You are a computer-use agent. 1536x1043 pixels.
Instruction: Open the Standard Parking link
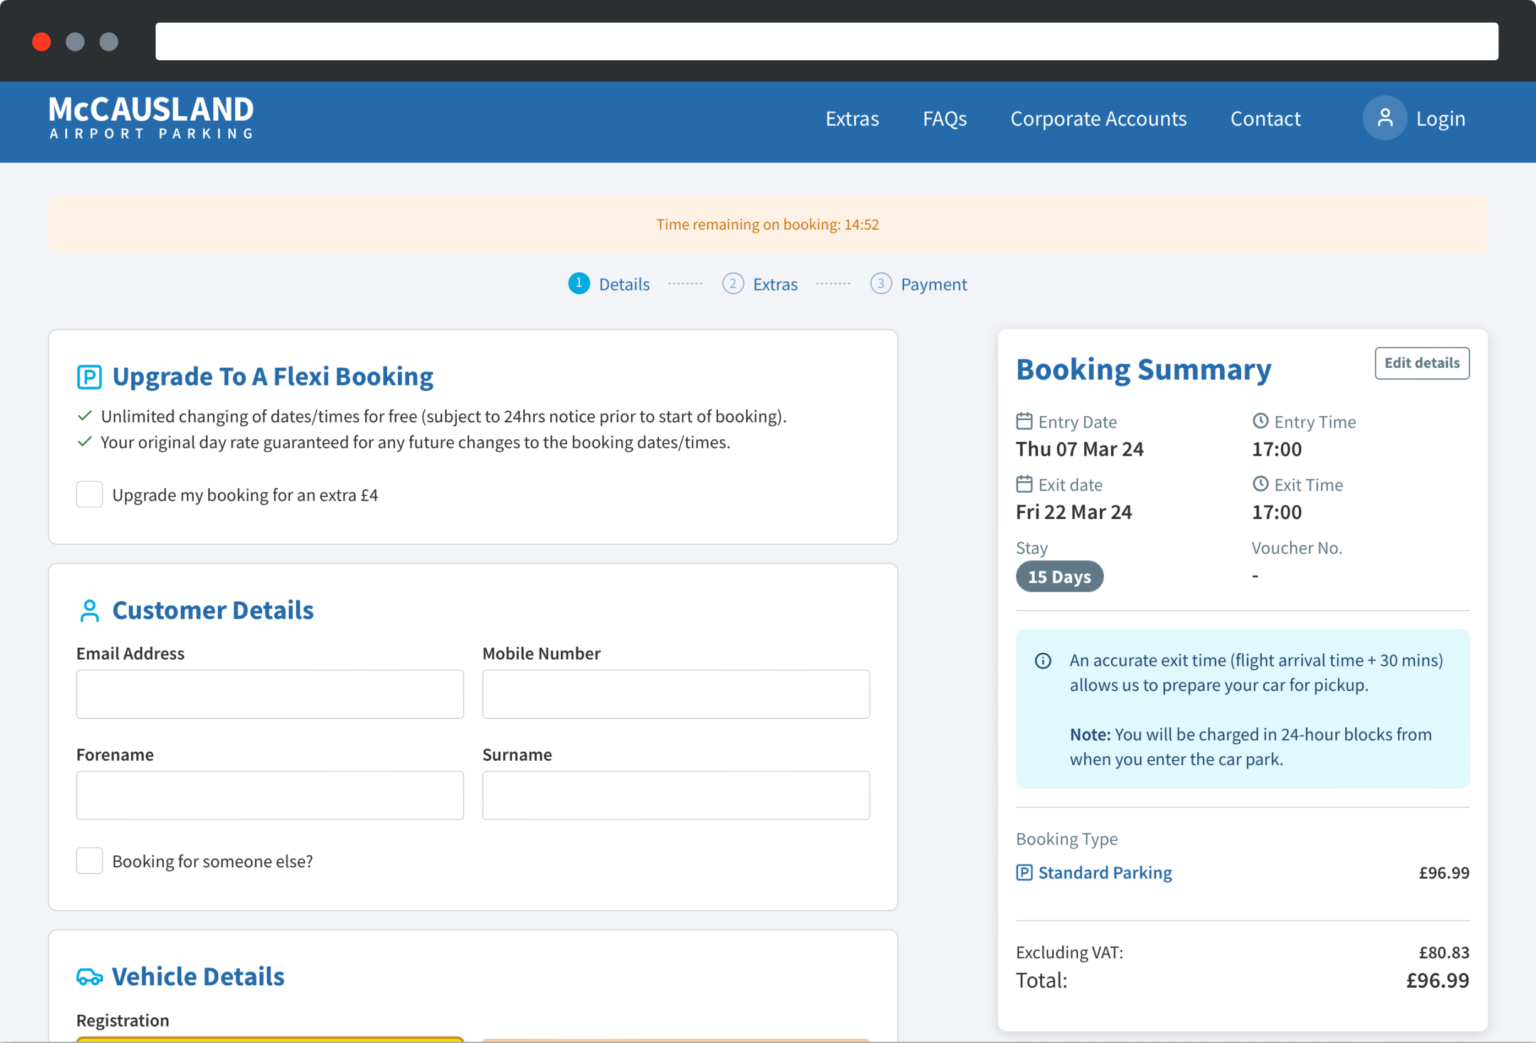click(1104, 872)
